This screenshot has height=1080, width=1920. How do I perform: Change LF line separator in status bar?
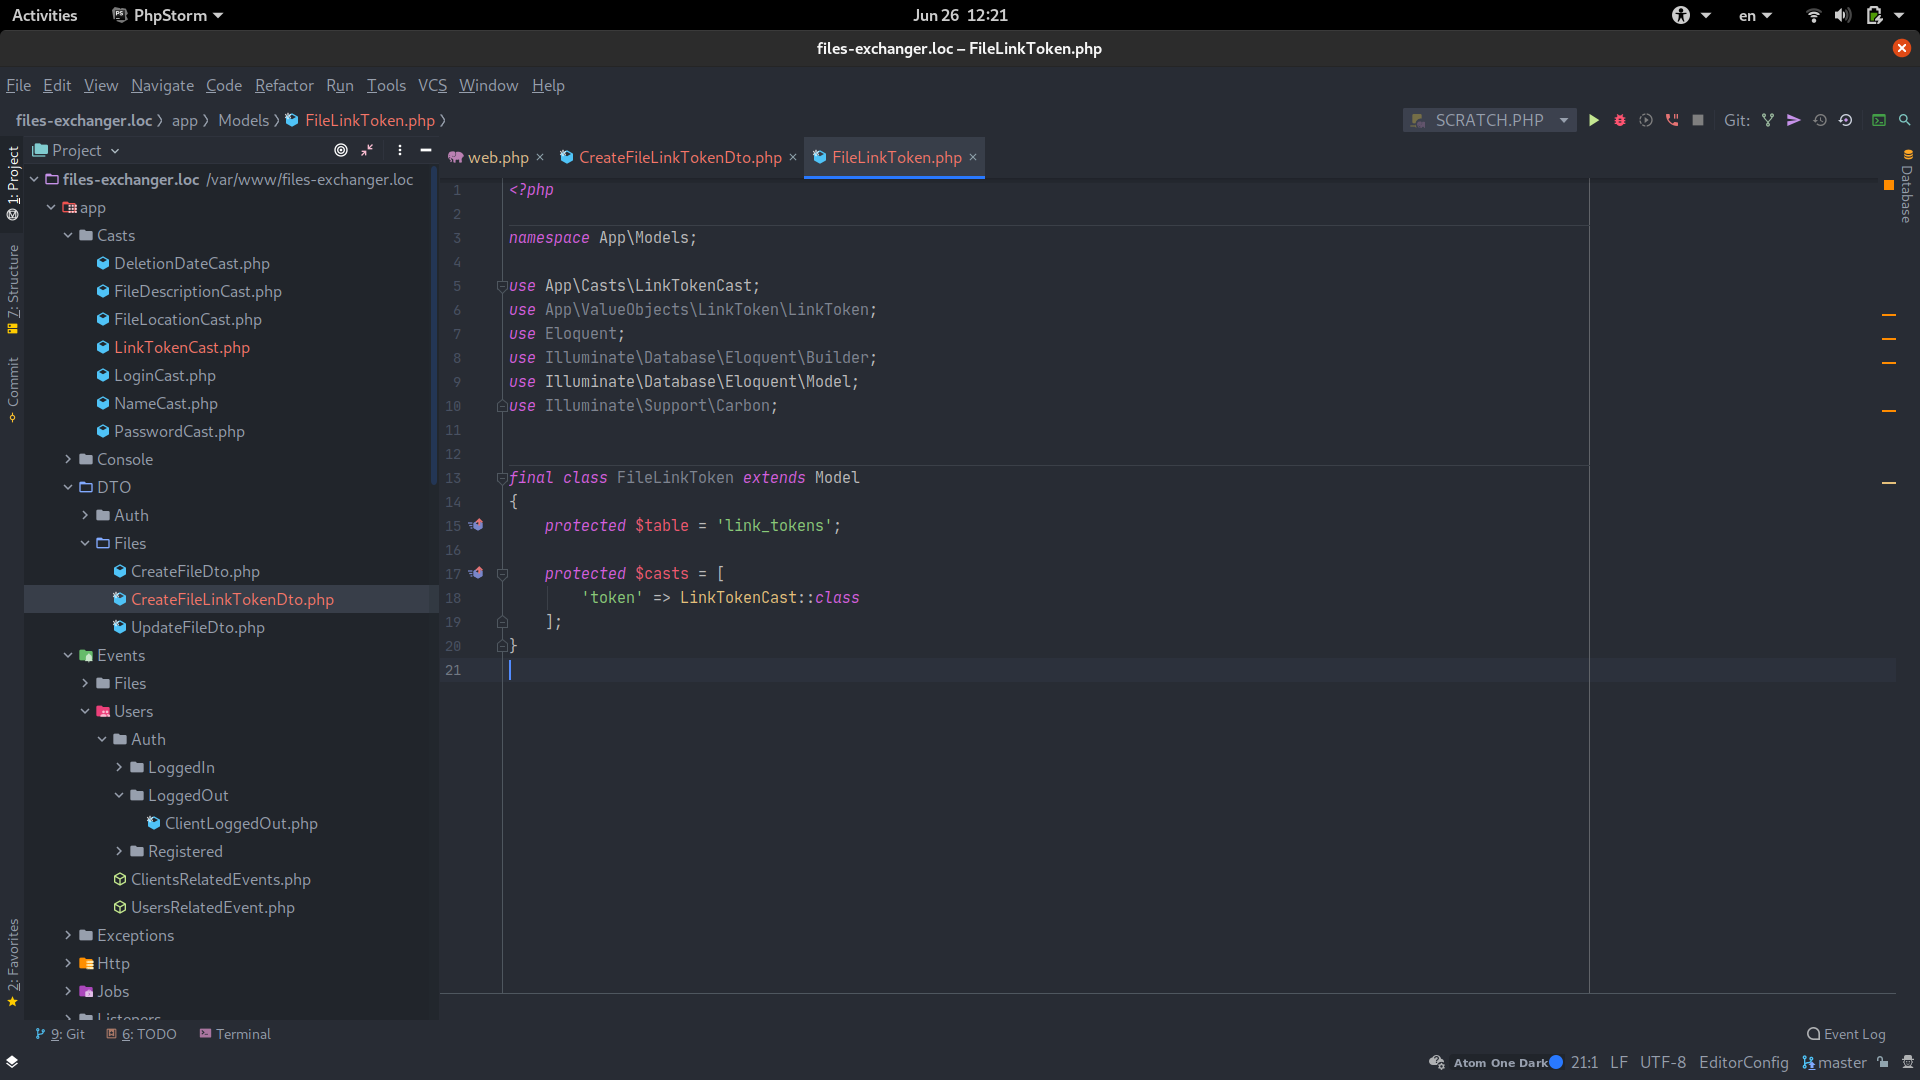pyautogui.click(x=1619, y=1062)
